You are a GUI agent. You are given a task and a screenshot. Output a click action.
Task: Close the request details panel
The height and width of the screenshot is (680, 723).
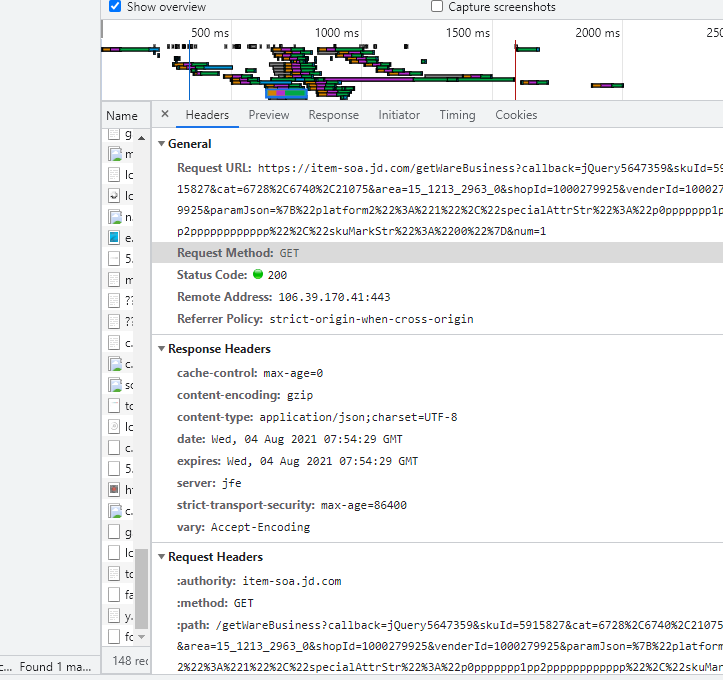[165, 114]
